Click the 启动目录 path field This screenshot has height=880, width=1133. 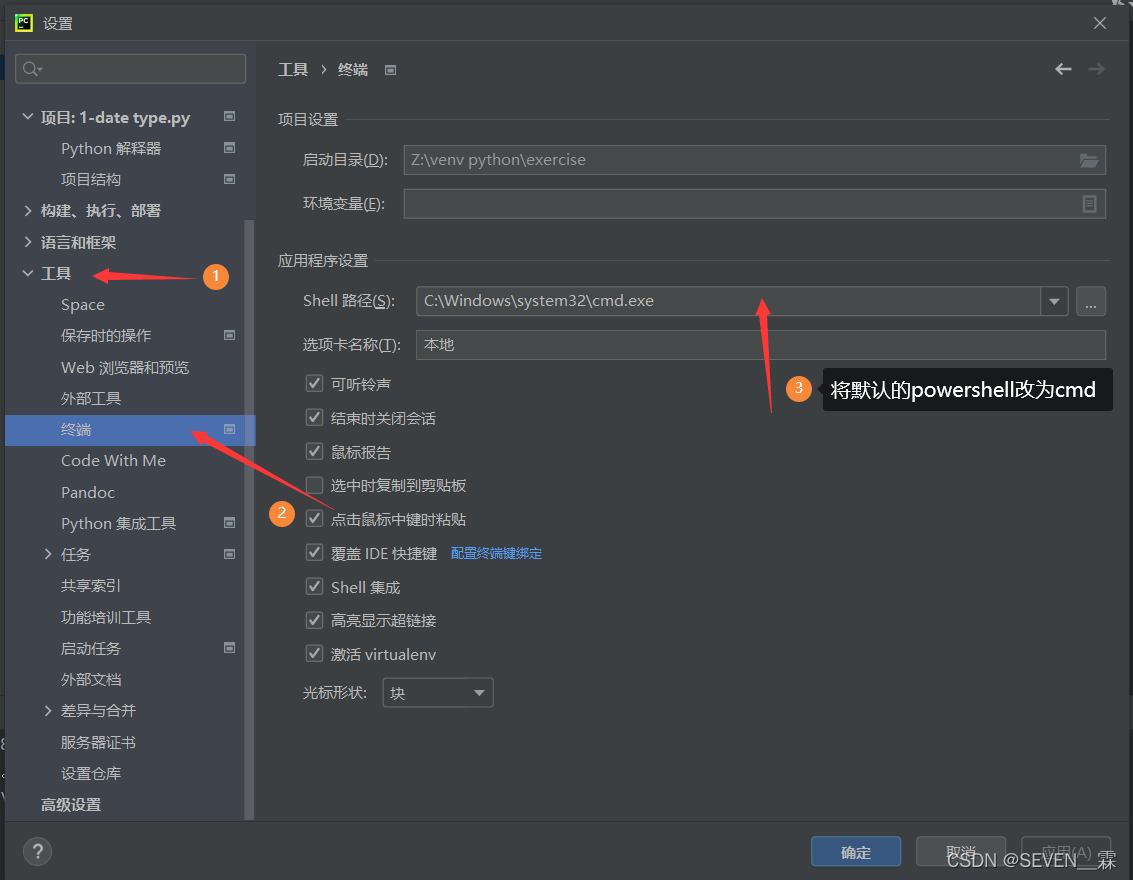tap(754, 160)
